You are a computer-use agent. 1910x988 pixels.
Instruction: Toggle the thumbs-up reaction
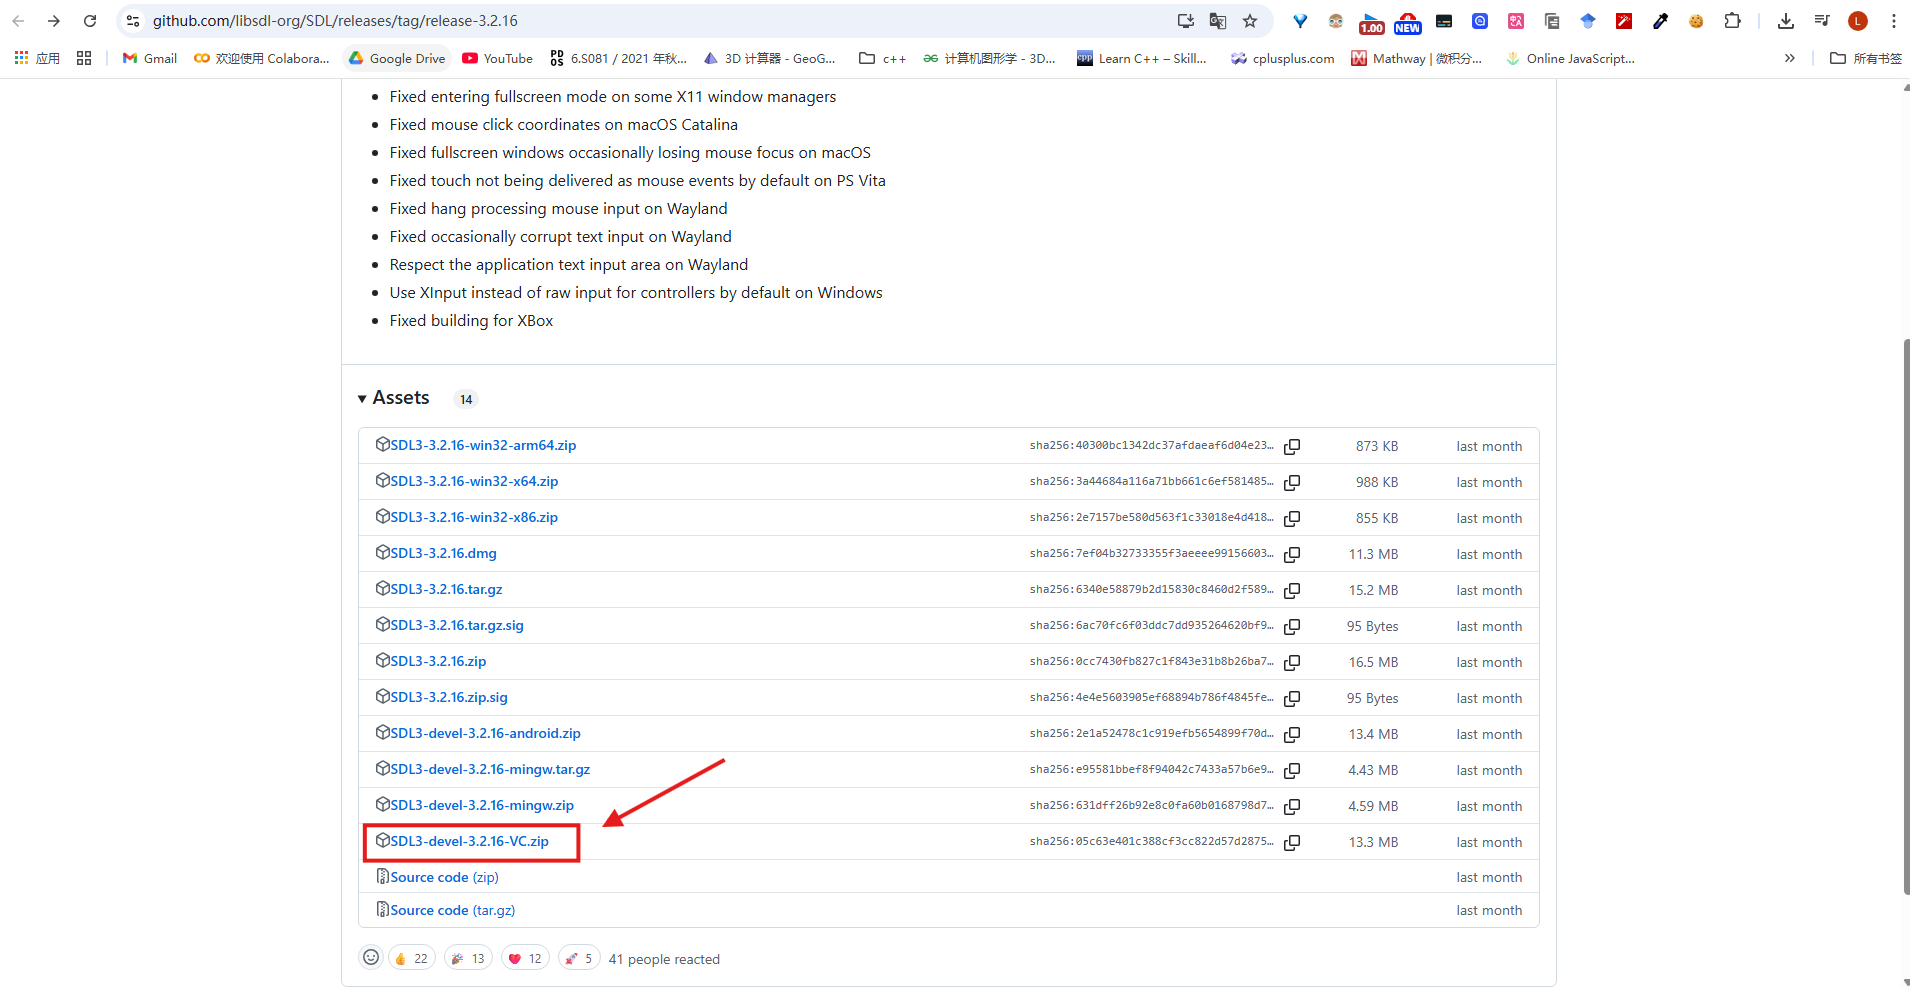(411, 957)
